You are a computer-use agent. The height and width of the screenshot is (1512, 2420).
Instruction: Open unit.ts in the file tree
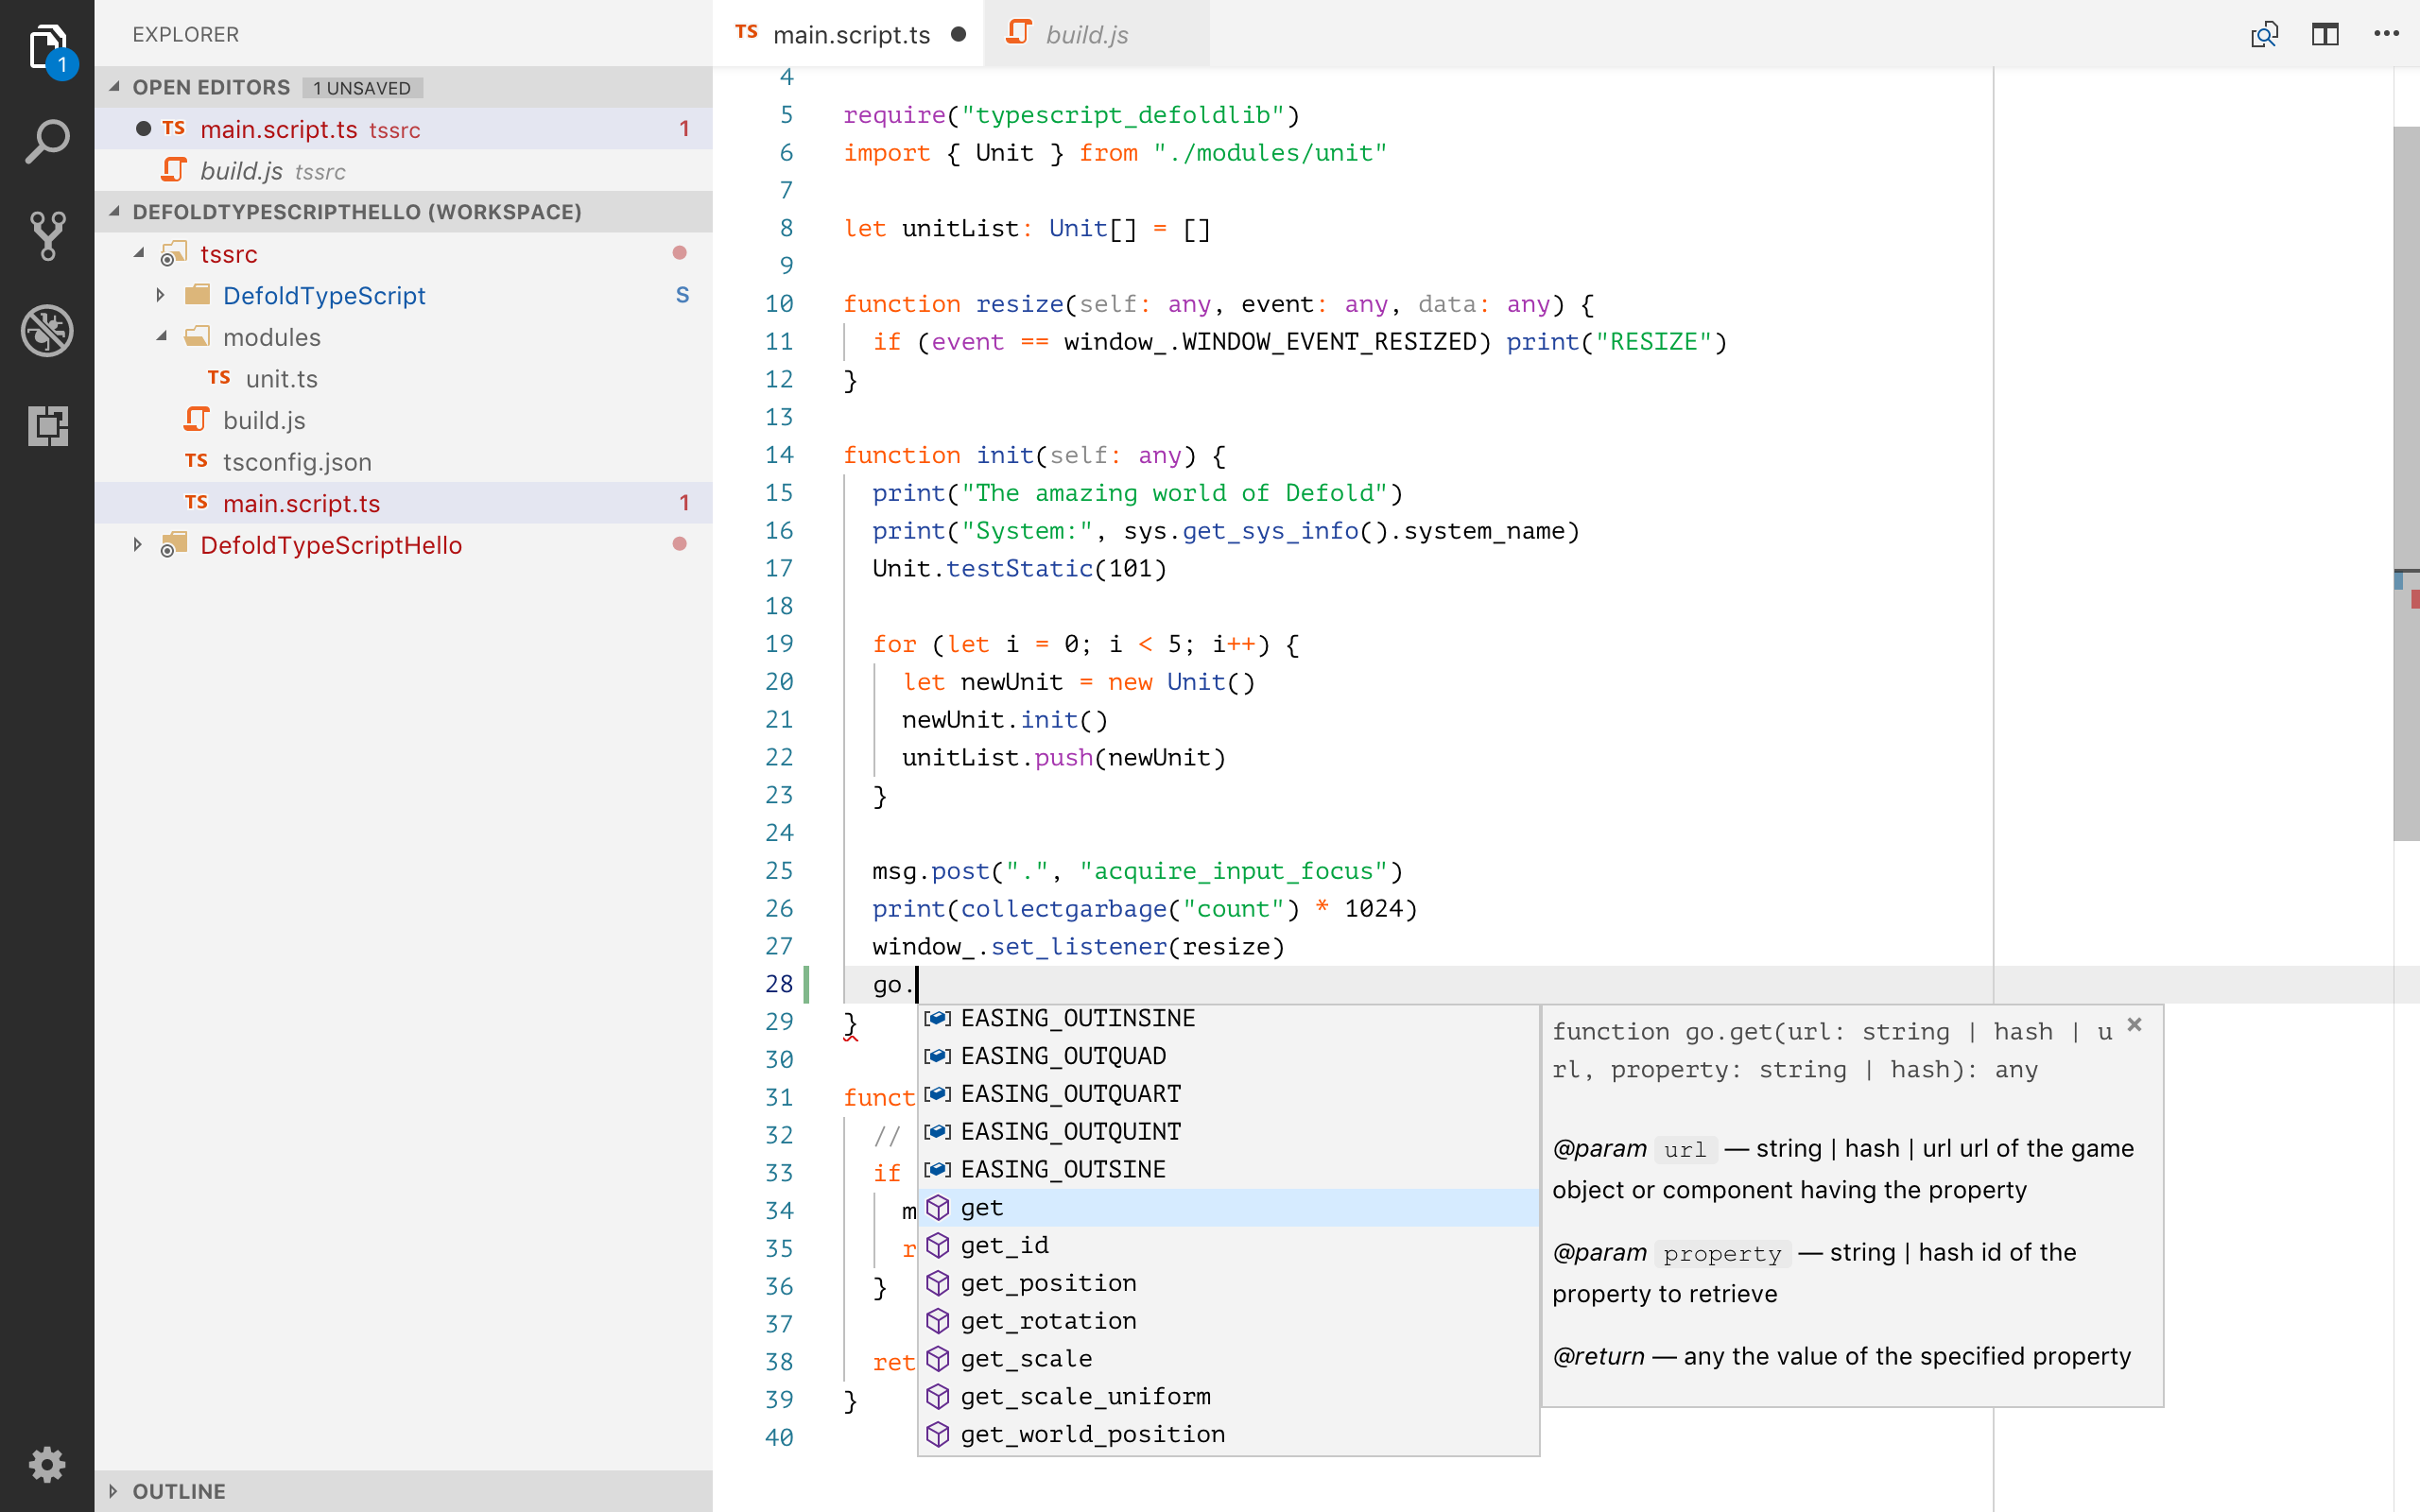tap(404, 378)
